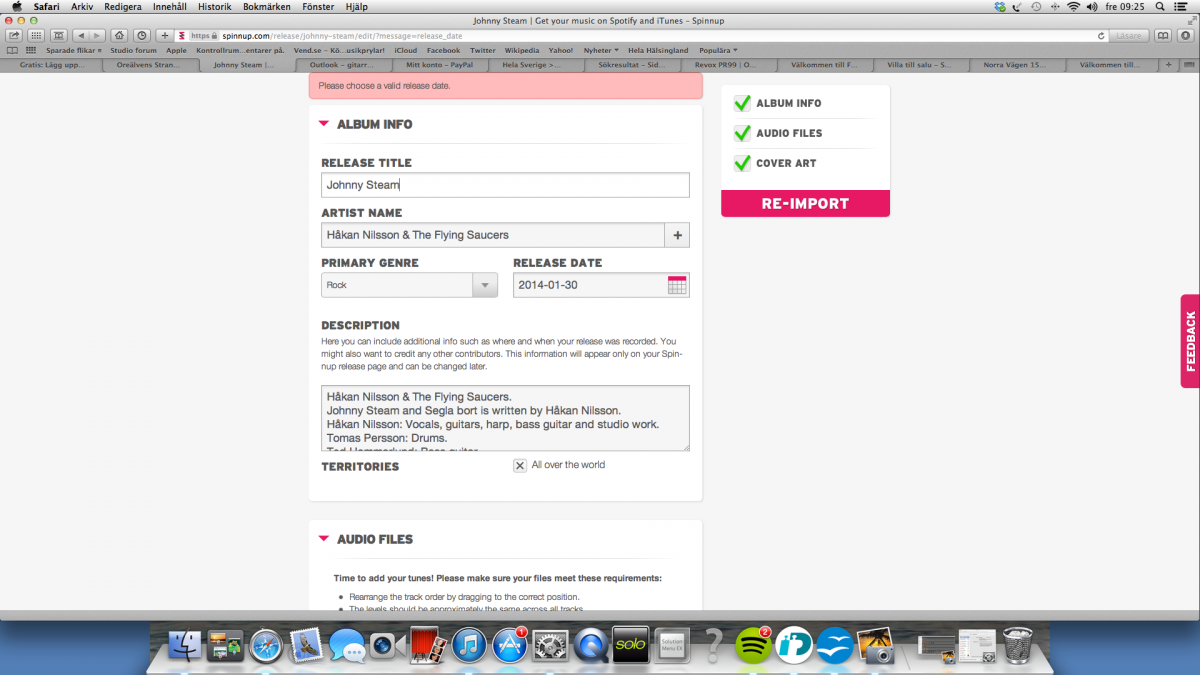Switch to the Revox PR99 tab
The width and height of the screenshot is (1200, 675).
click(x=730, y=65)
